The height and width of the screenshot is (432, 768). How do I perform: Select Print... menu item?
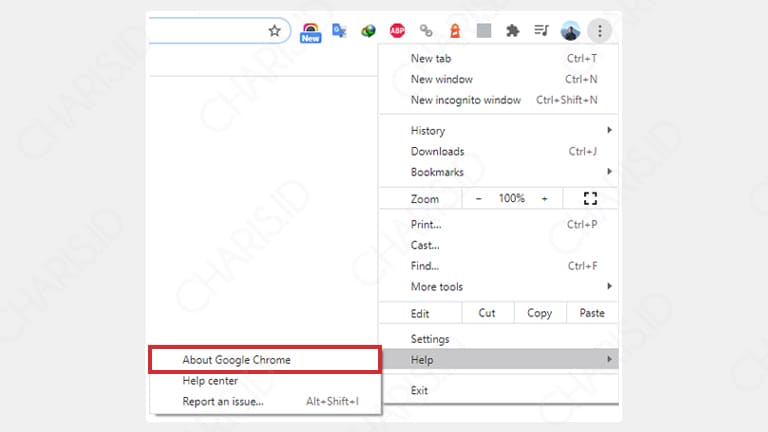coord(499,224)
